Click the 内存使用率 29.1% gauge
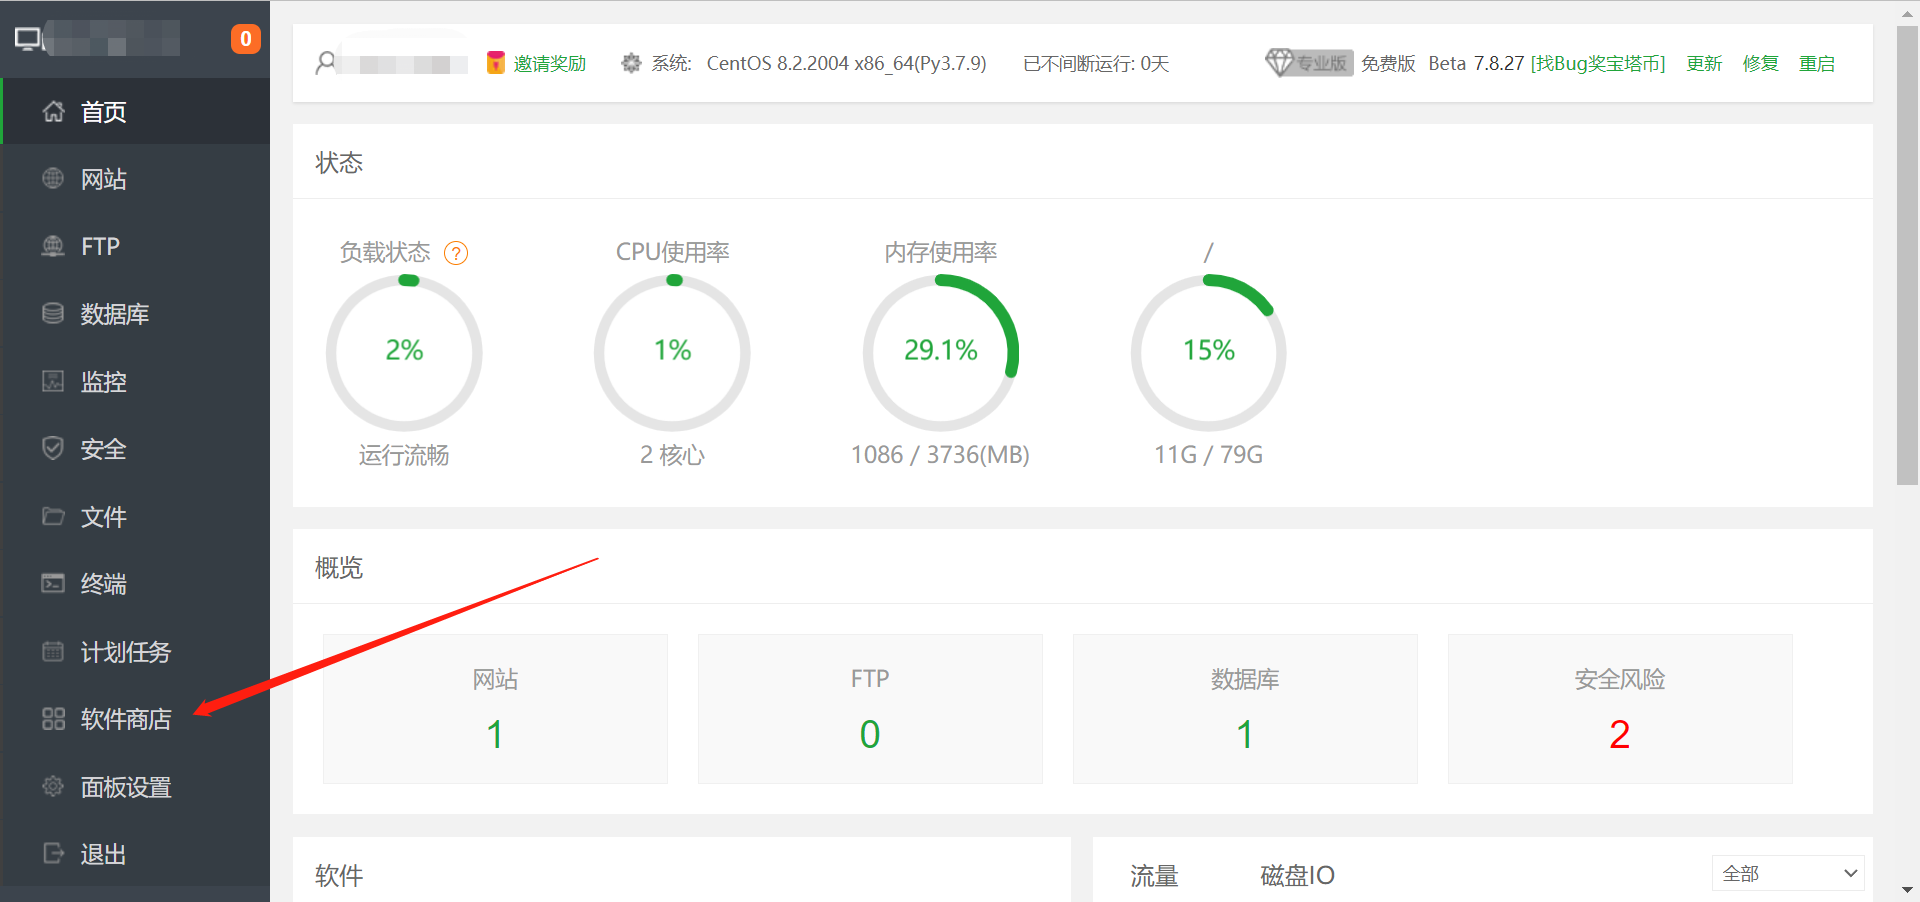The height and width of the screenshot is (902, 1920). point(940,352)
